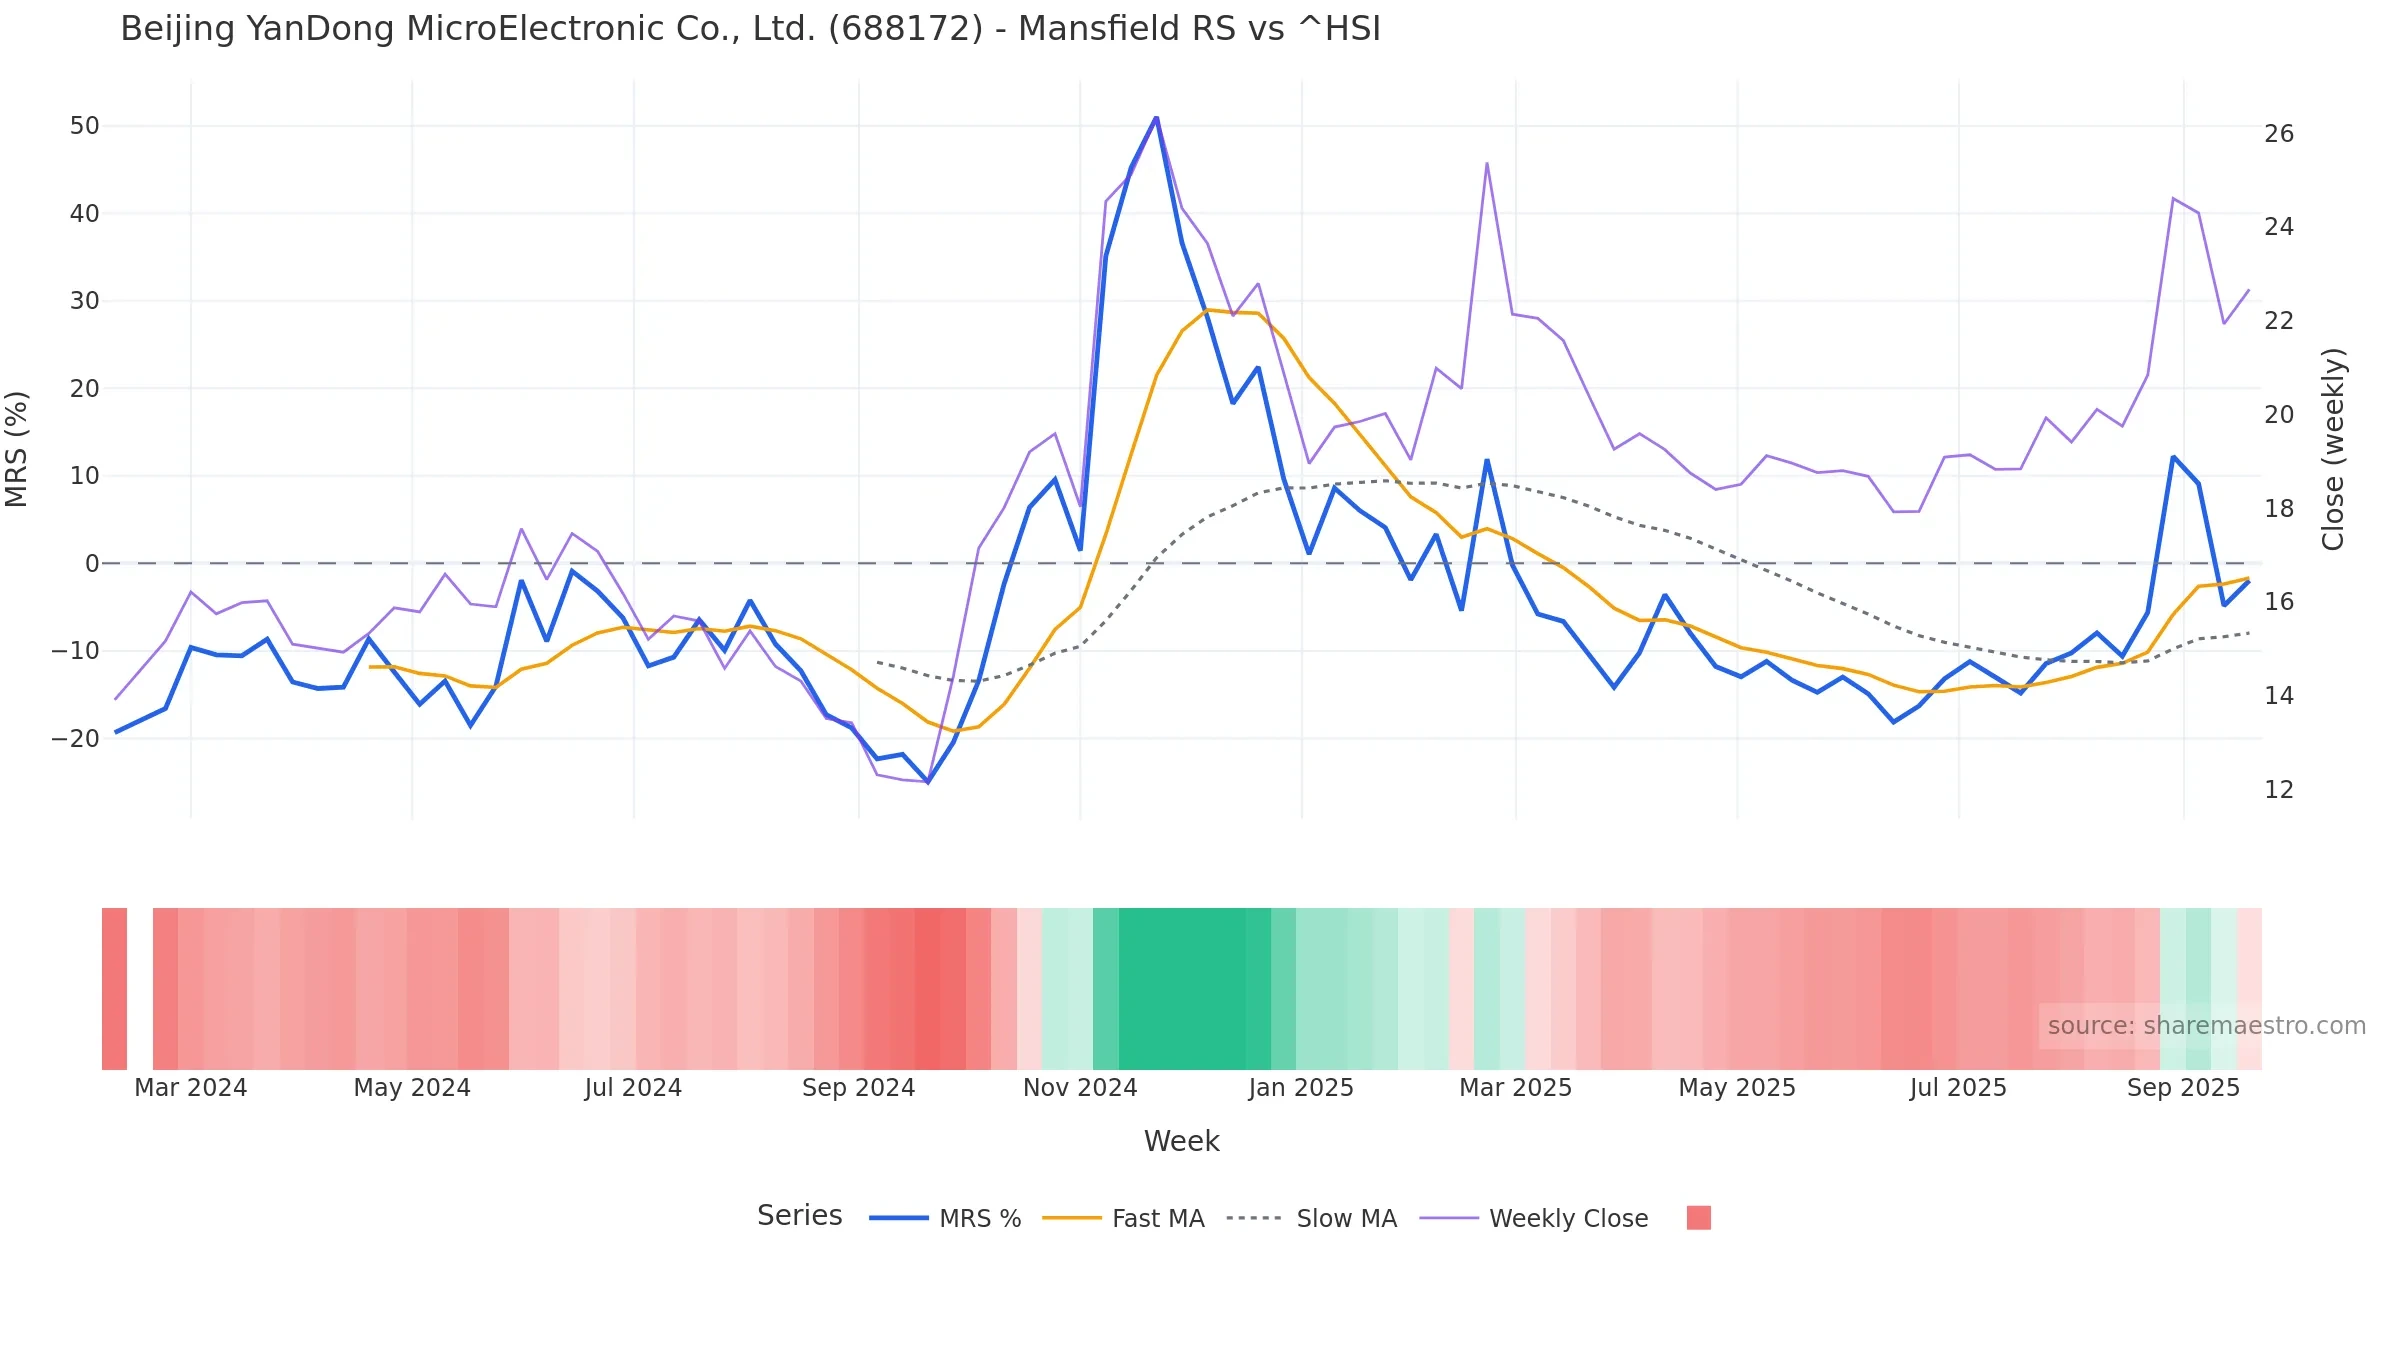The height and width of the screenshot is (1350, 2400).
Task: Click the '24' close axis tick
Action: click(2279, 227)
